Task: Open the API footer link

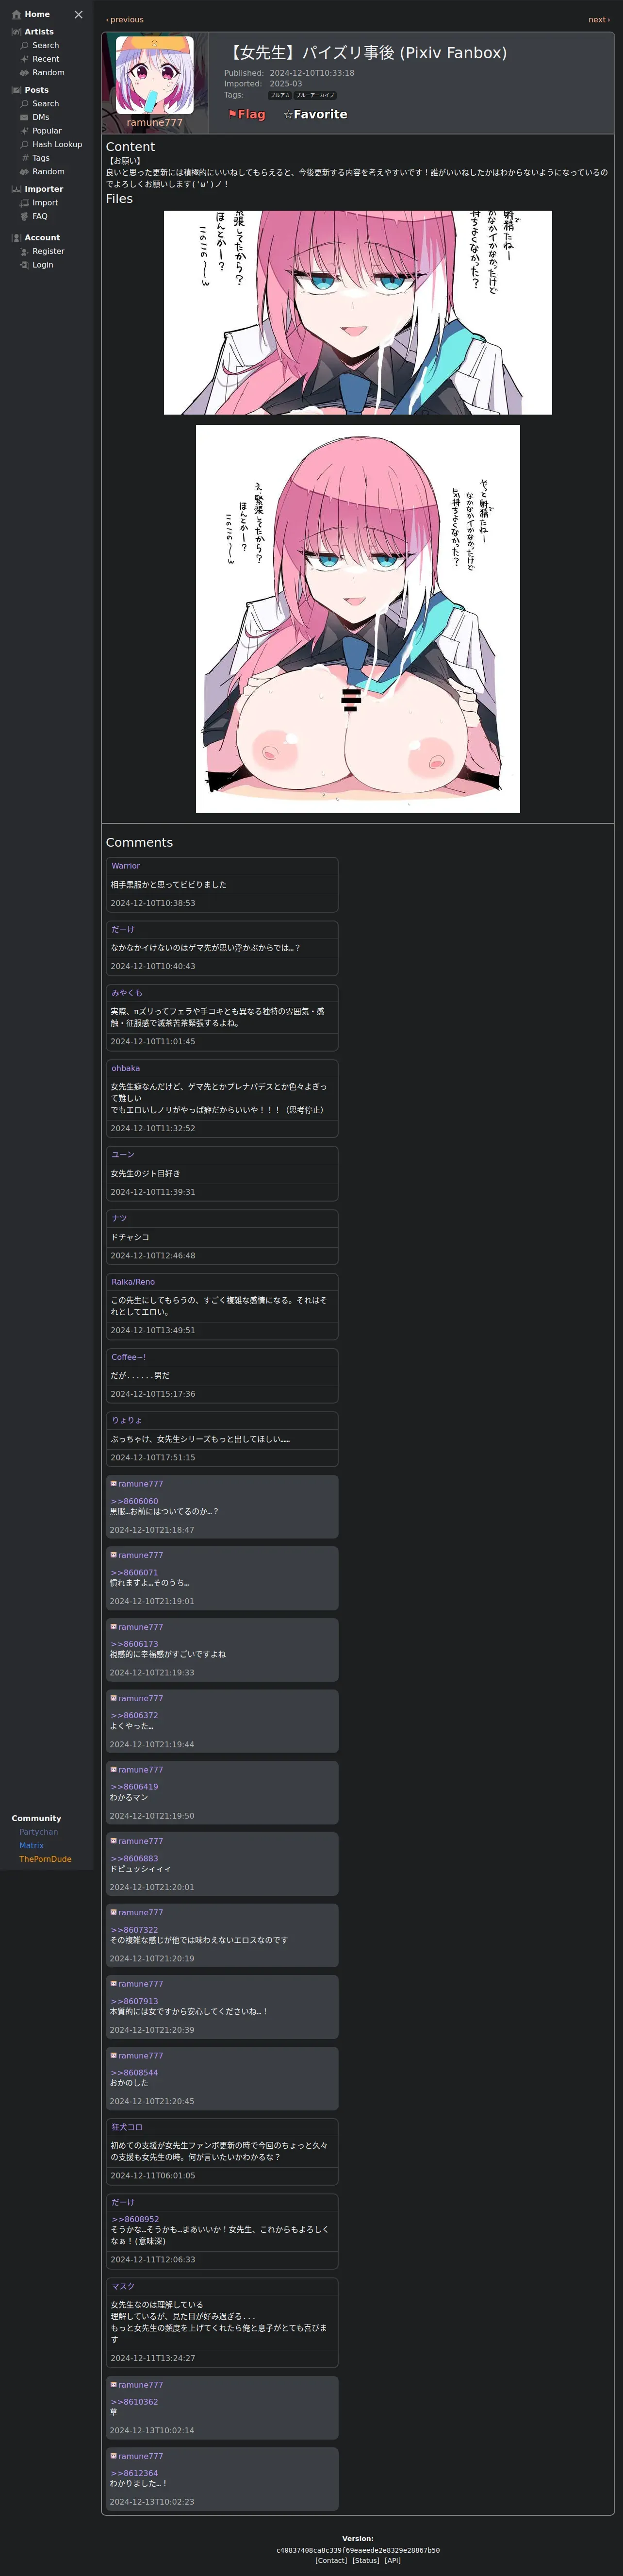Action: 392,2560
